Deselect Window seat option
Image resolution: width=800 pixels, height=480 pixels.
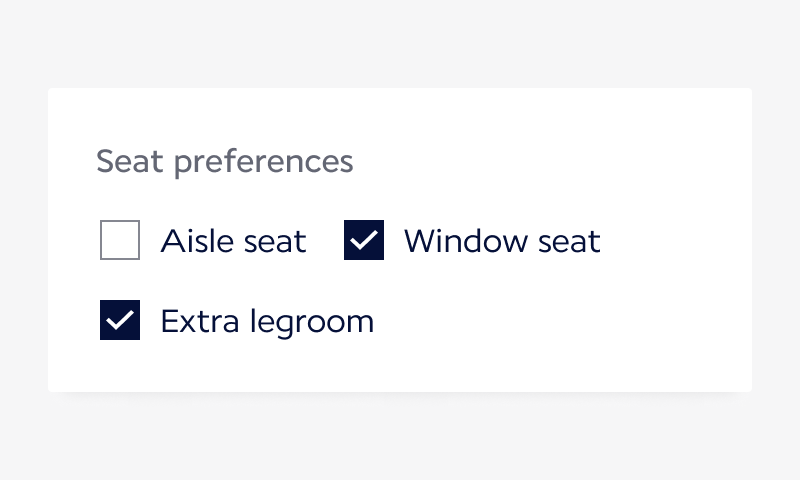tap(364, 241)
